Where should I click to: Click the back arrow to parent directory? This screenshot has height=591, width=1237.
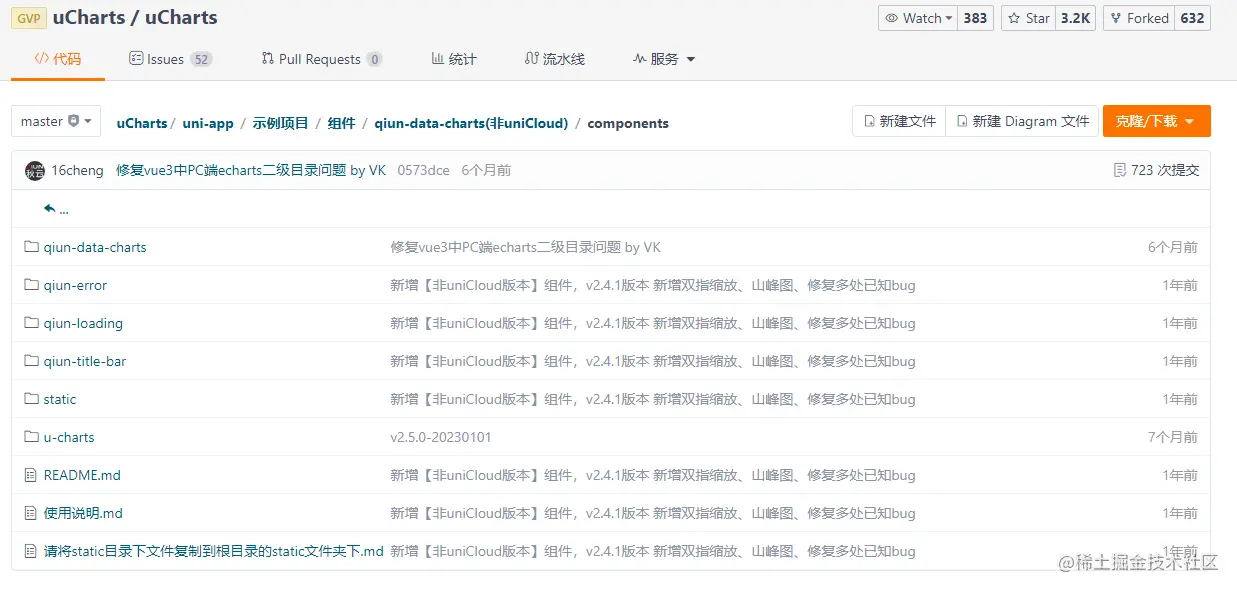(49, 209)
